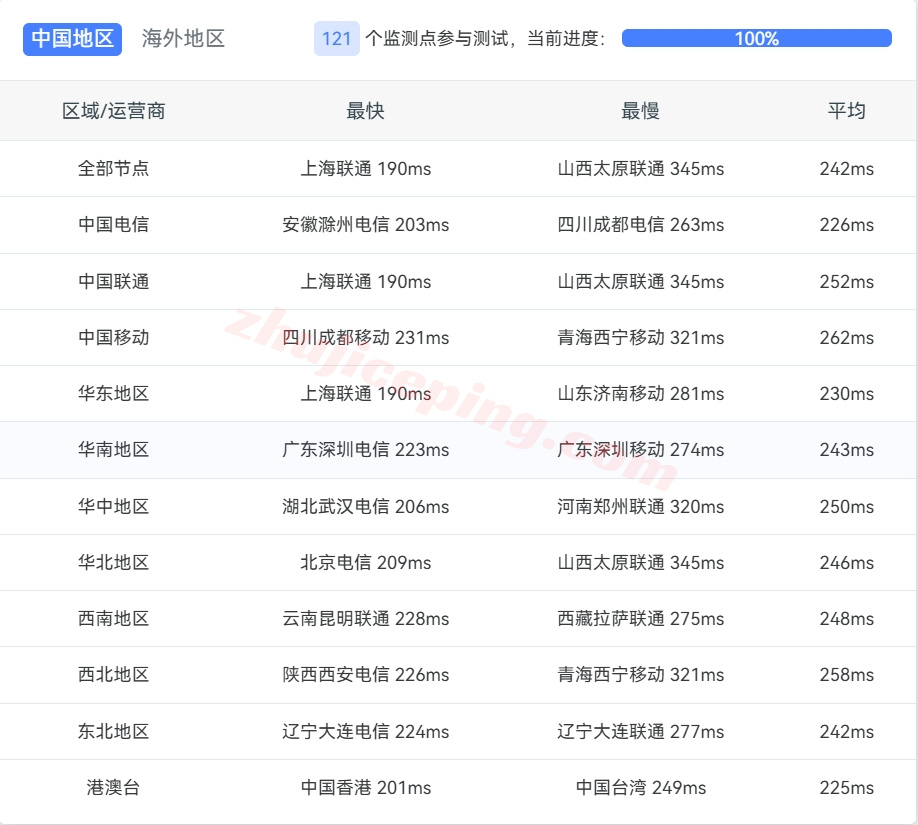Click 山东济南移动 281ms cell

[640, 393]
